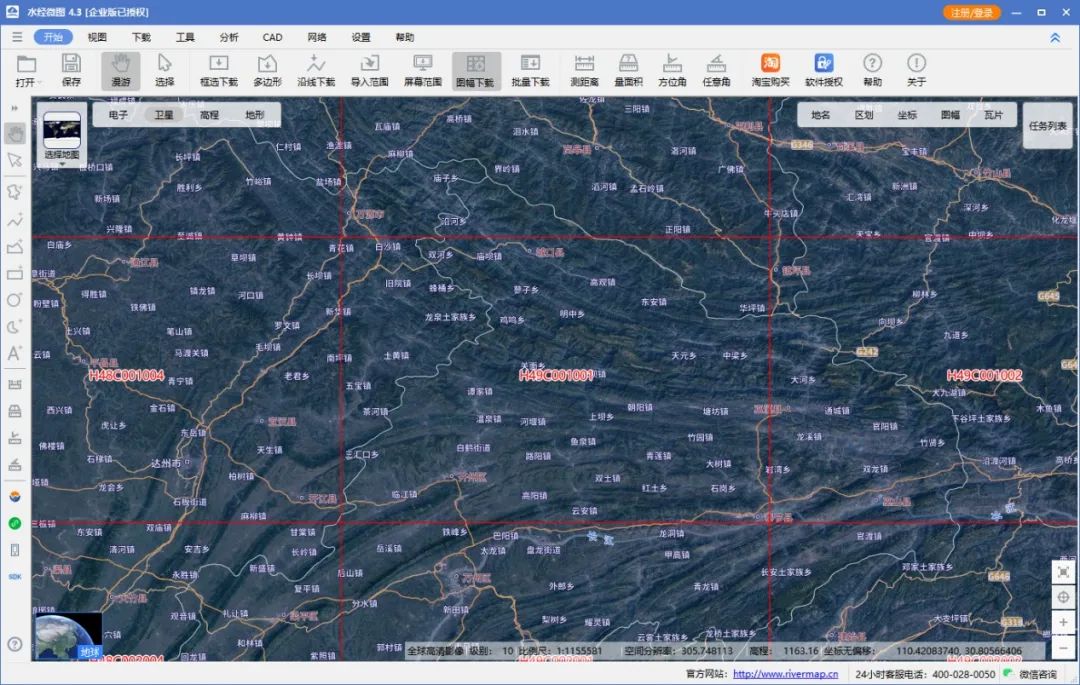1080x685 pixels.
Task: Click the 打开 (Open) folder icon
Action: pyautogui.click(x=26, y=65)
